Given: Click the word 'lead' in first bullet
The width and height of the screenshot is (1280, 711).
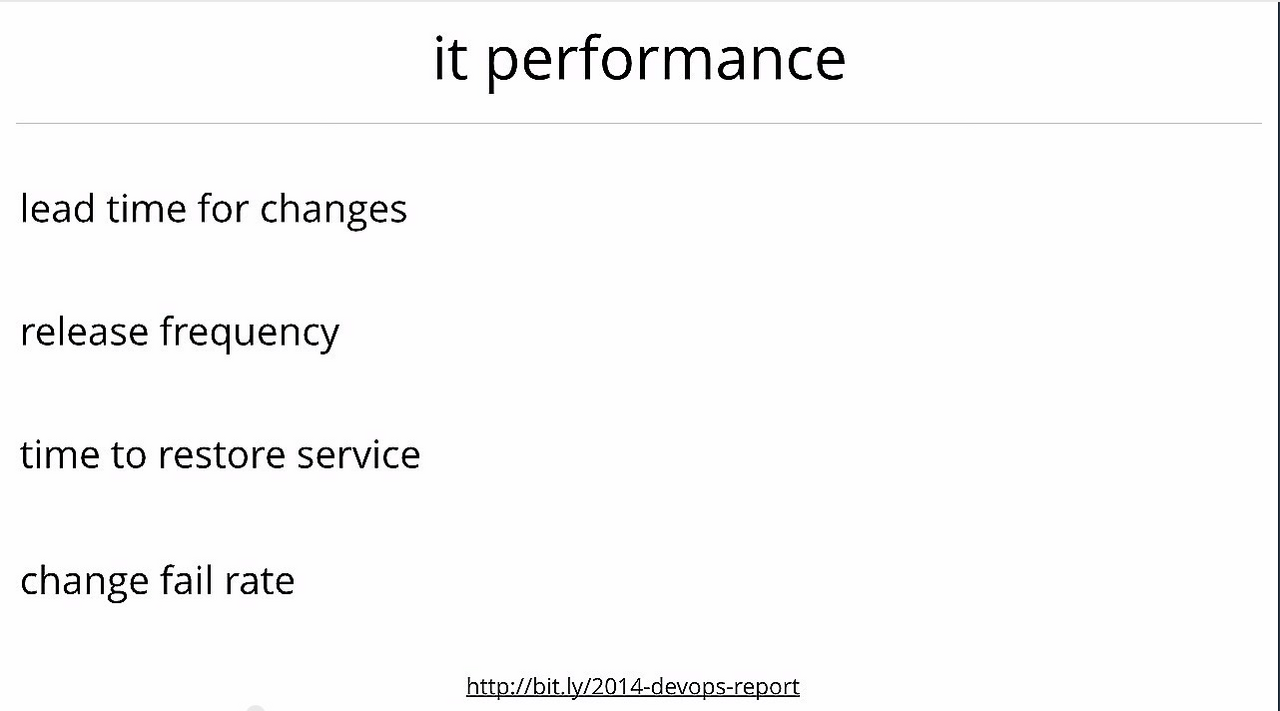Looking at the screenshot, I should [57, 208].
